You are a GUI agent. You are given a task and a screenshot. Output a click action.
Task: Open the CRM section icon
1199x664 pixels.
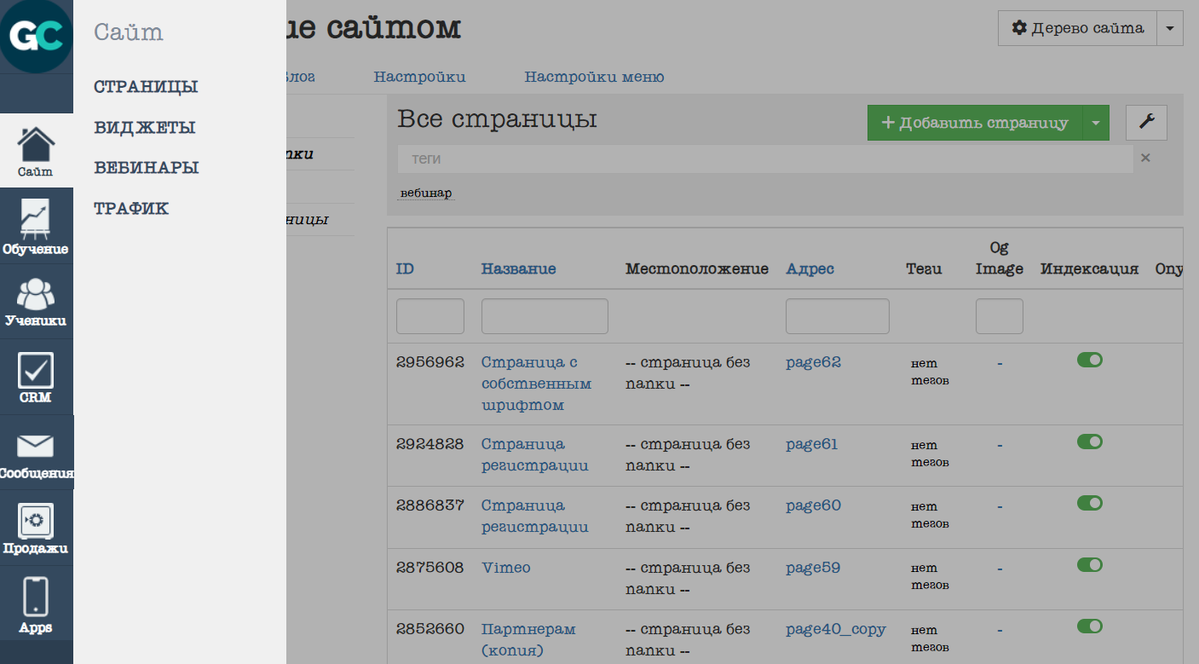pyautogui.click(x=36, y=377)
